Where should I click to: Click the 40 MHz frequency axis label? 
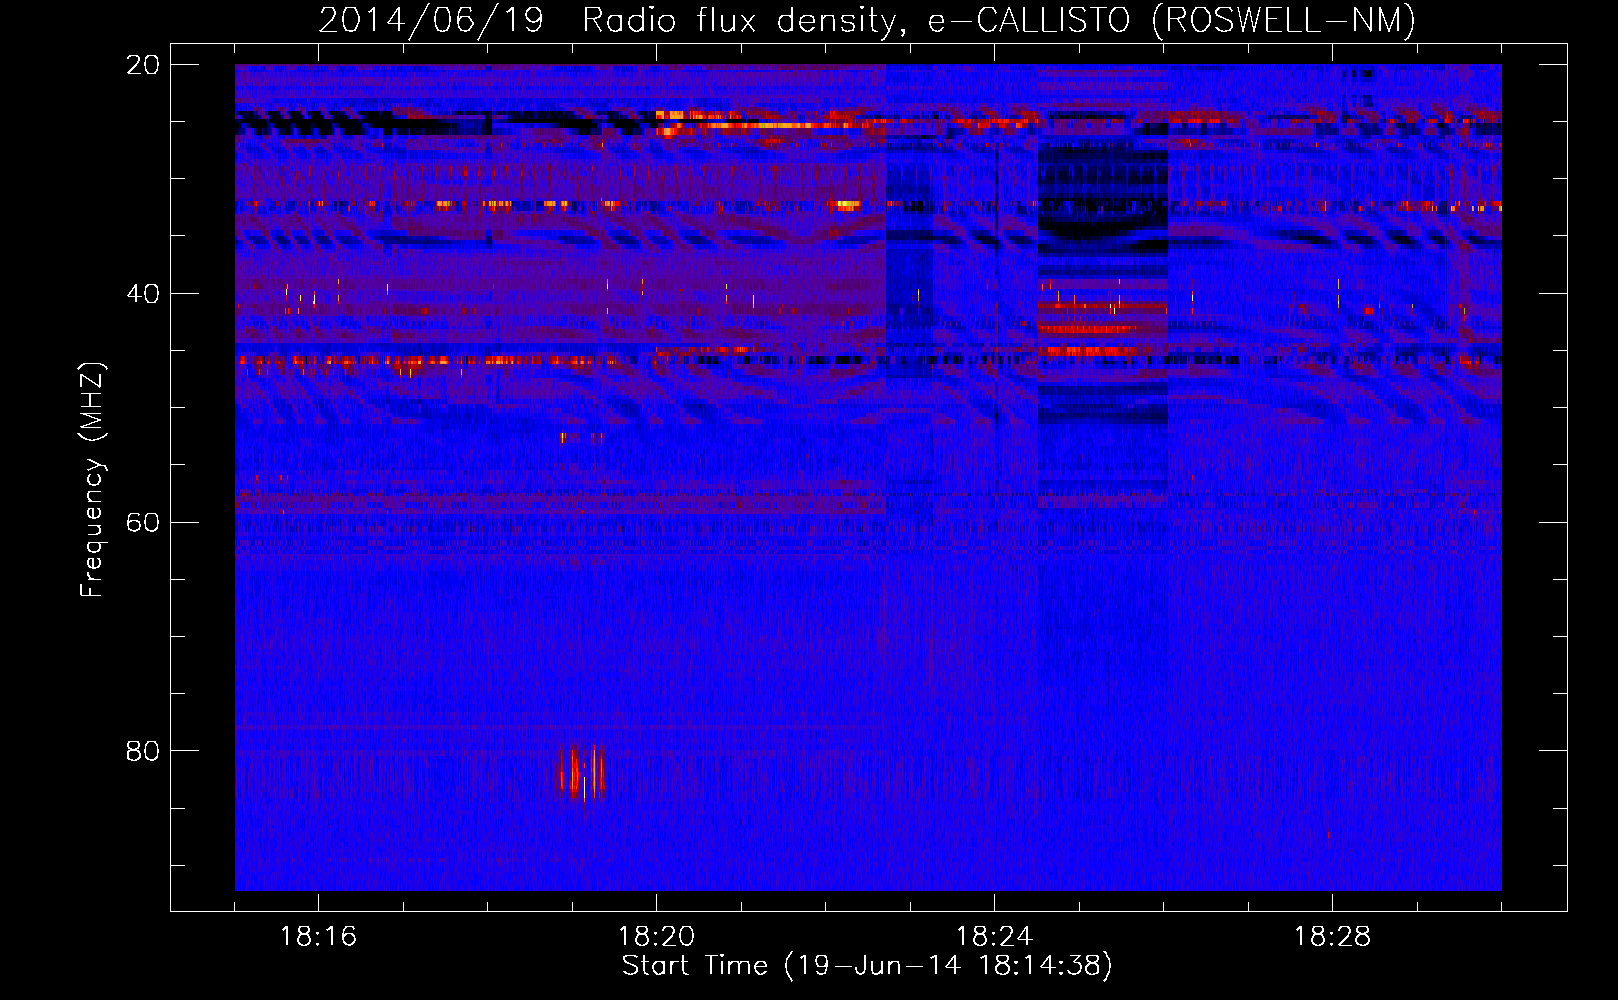coord(142,294)
